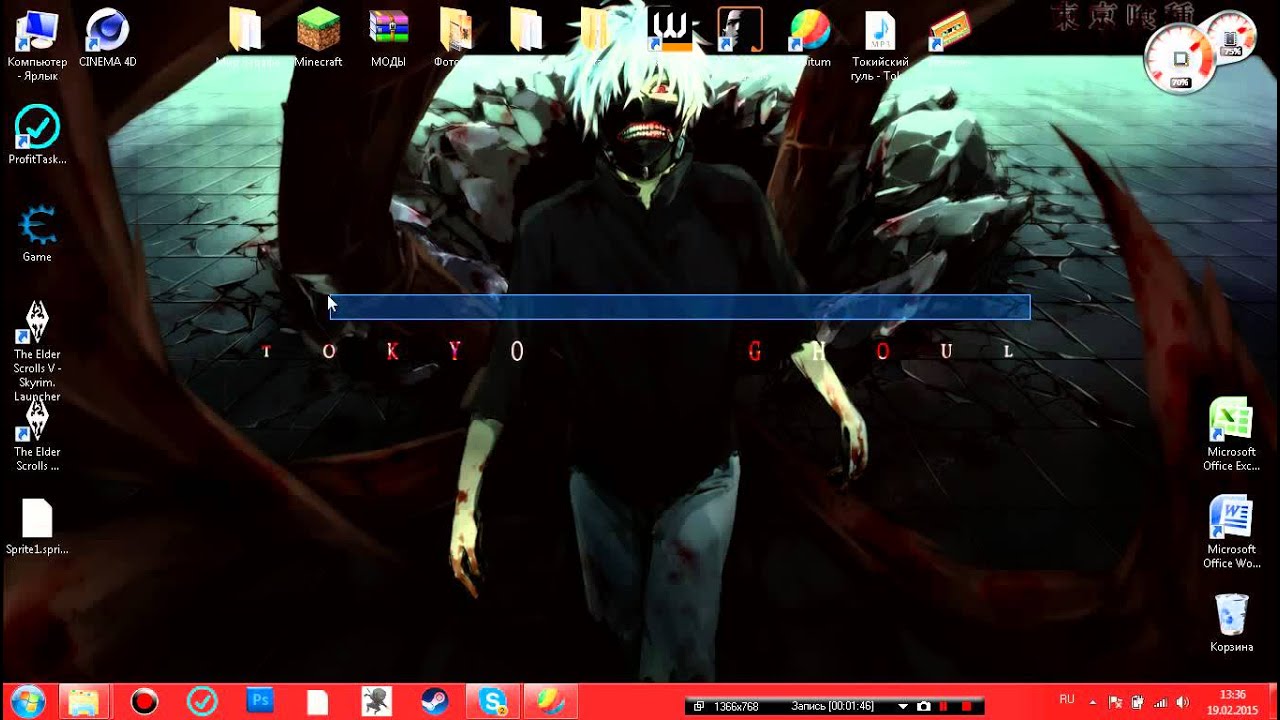
Task: Pause recording in the recorder bar
Action: (944, 707)
